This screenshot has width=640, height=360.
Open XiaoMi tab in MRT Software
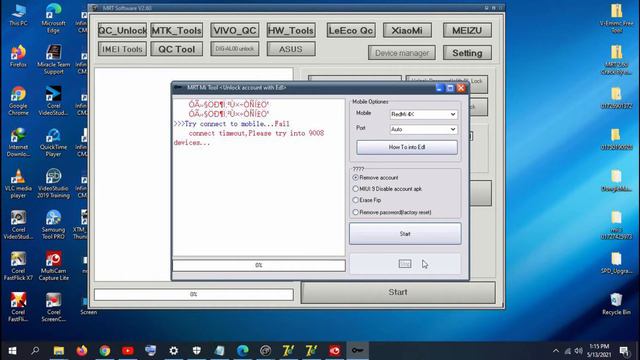coord(407,30)
